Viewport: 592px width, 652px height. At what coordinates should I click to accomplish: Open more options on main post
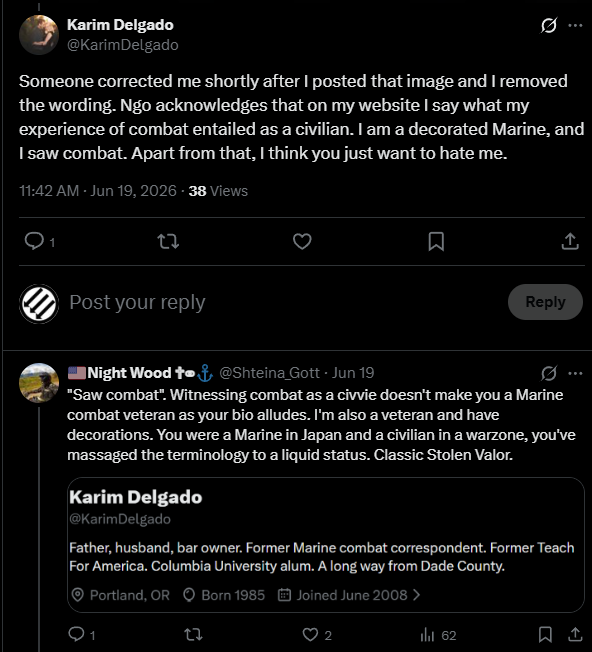click(575, 25)
